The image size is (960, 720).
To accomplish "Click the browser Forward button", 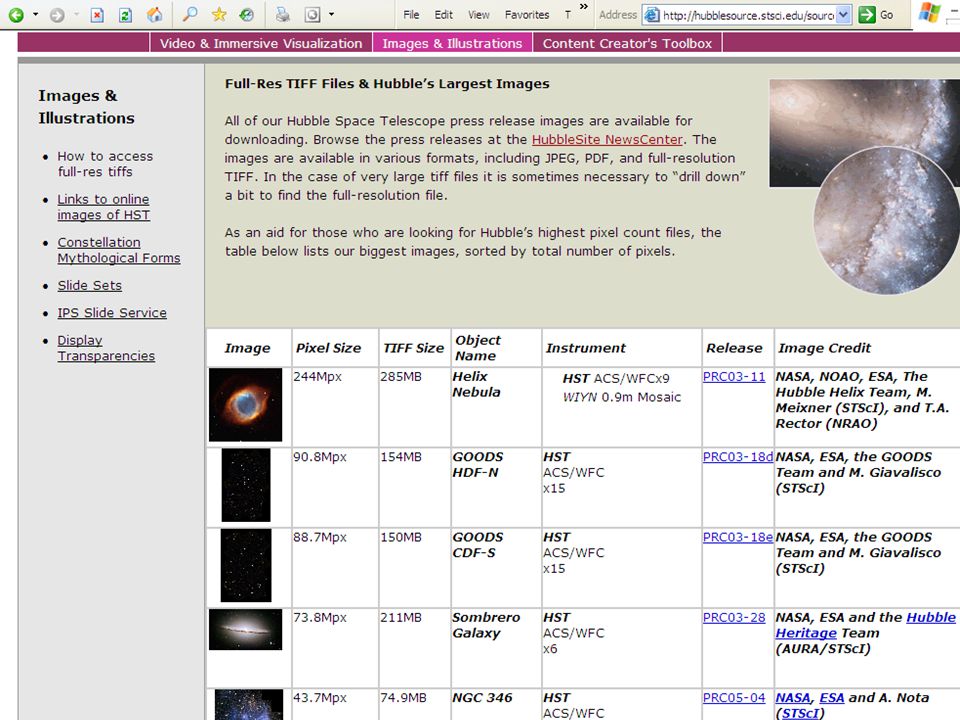I will tap(57, 15).
